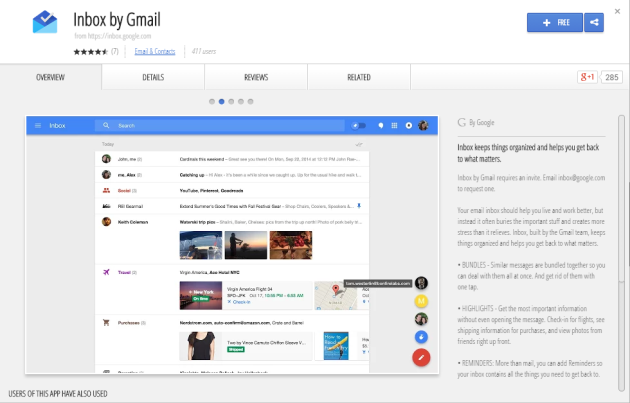This screenshot has width=630, height=403.
Task: Click the Google +1 button
Action: (x=587, y=77)
